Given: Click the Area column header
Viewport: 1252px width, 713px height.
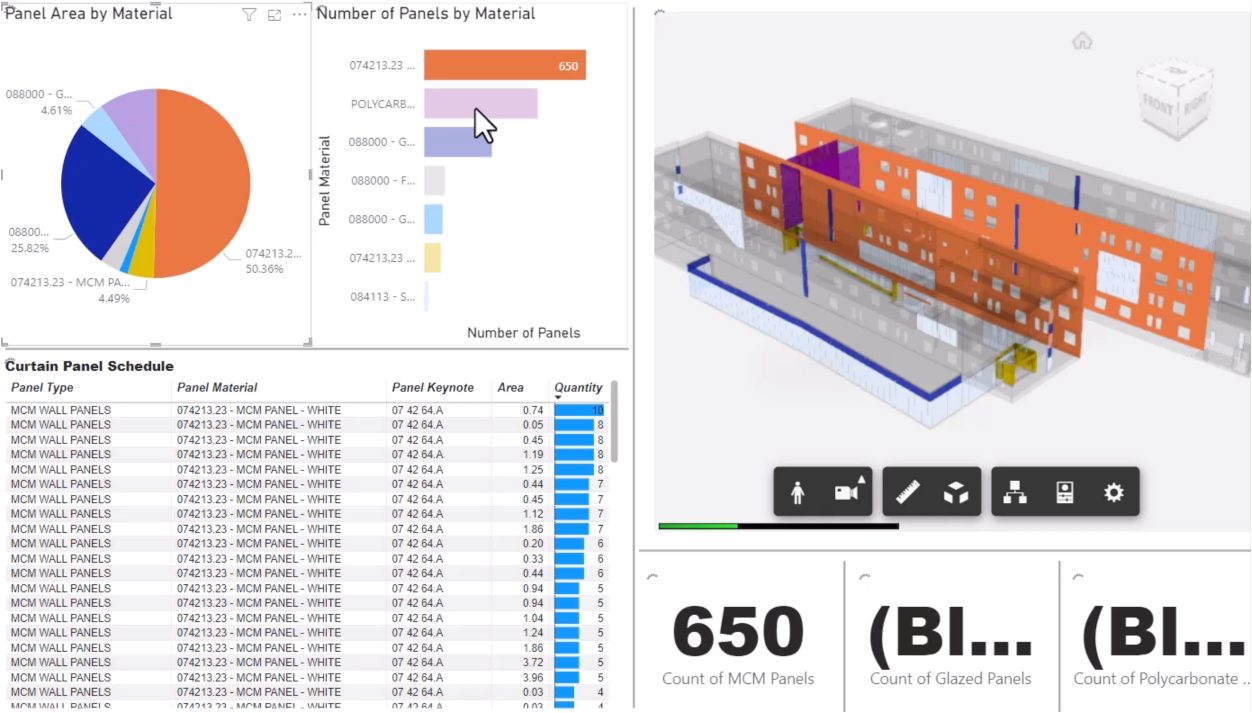Looking at the screenshot, I should coord(510,388).
